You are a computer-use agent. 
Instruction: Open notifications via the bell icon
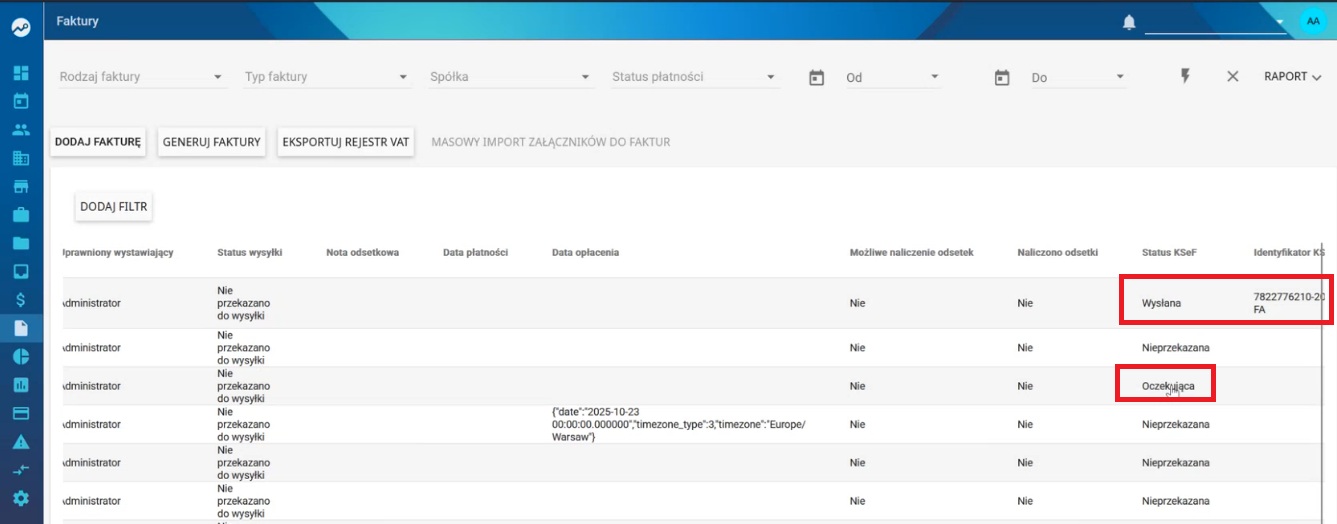click(1129, 22)
